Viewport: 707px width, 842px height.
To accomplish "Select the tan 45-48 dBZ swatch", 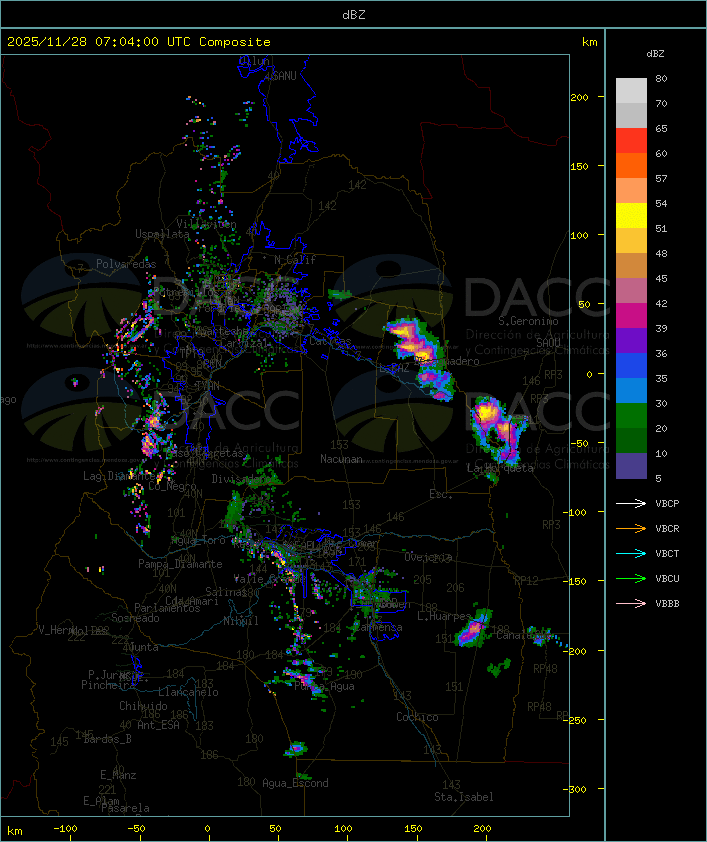I will pyautogui.click(x=631, y=265).
